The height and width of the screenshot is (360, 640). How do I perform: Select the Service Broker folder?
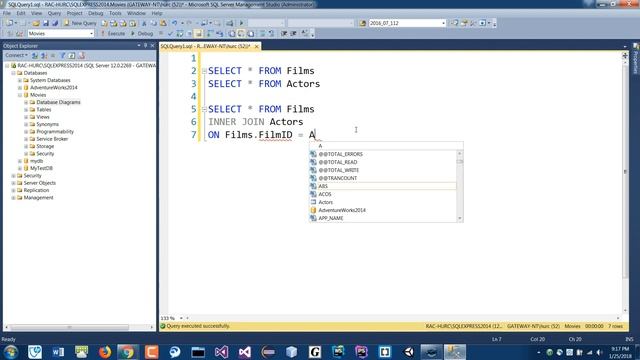pyautogui.click(x=52, y=139)
